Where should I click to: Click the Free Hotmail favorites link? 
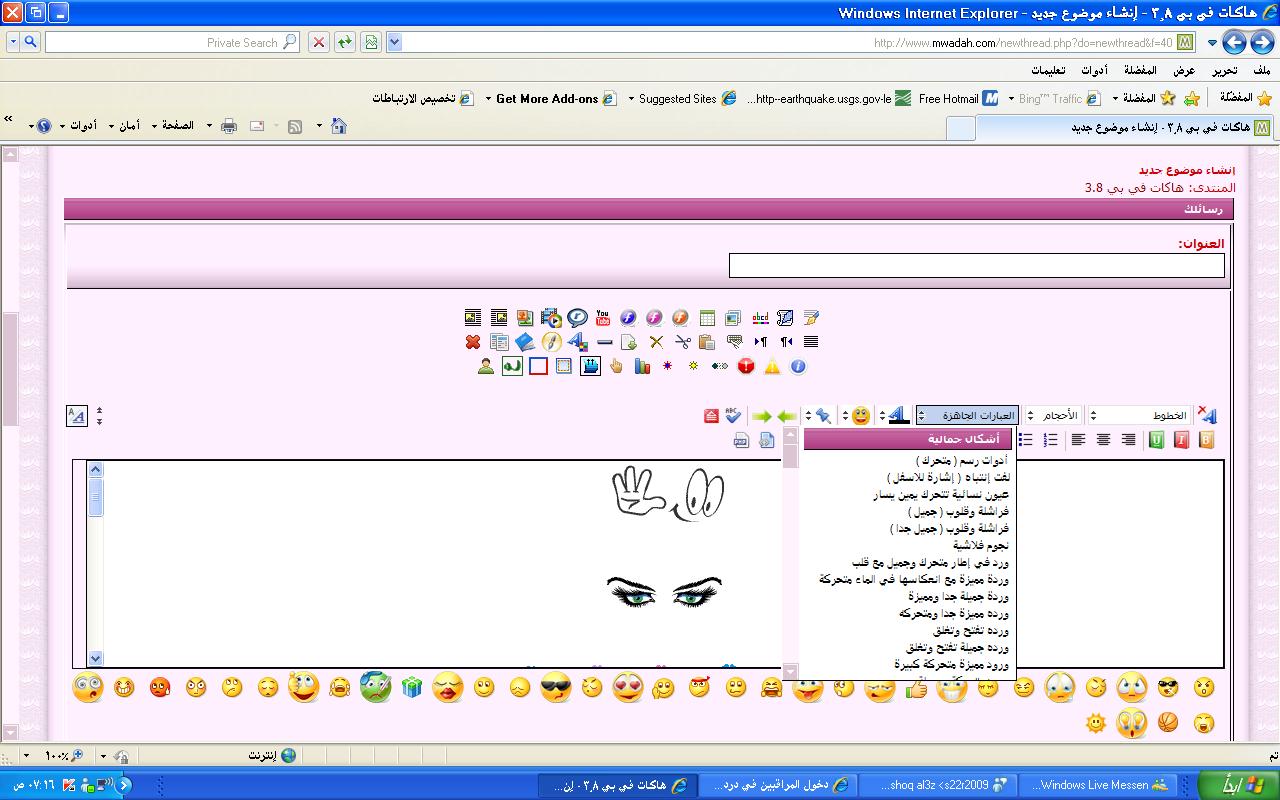tap(948, 99)
